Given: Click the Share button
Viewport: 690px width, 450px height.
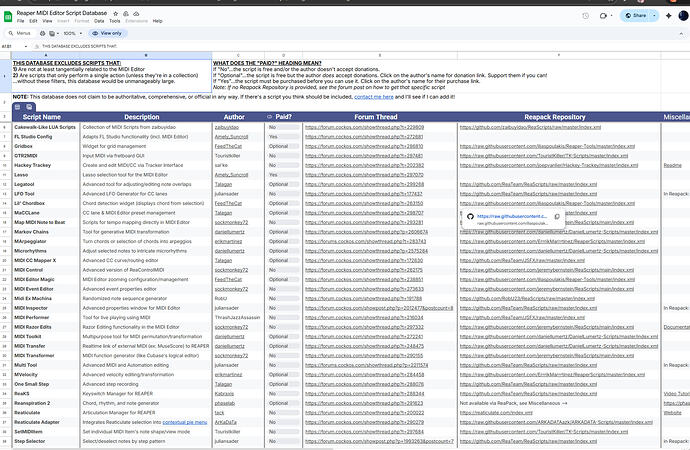Looking at the screenshot, I should pos(637,16).
